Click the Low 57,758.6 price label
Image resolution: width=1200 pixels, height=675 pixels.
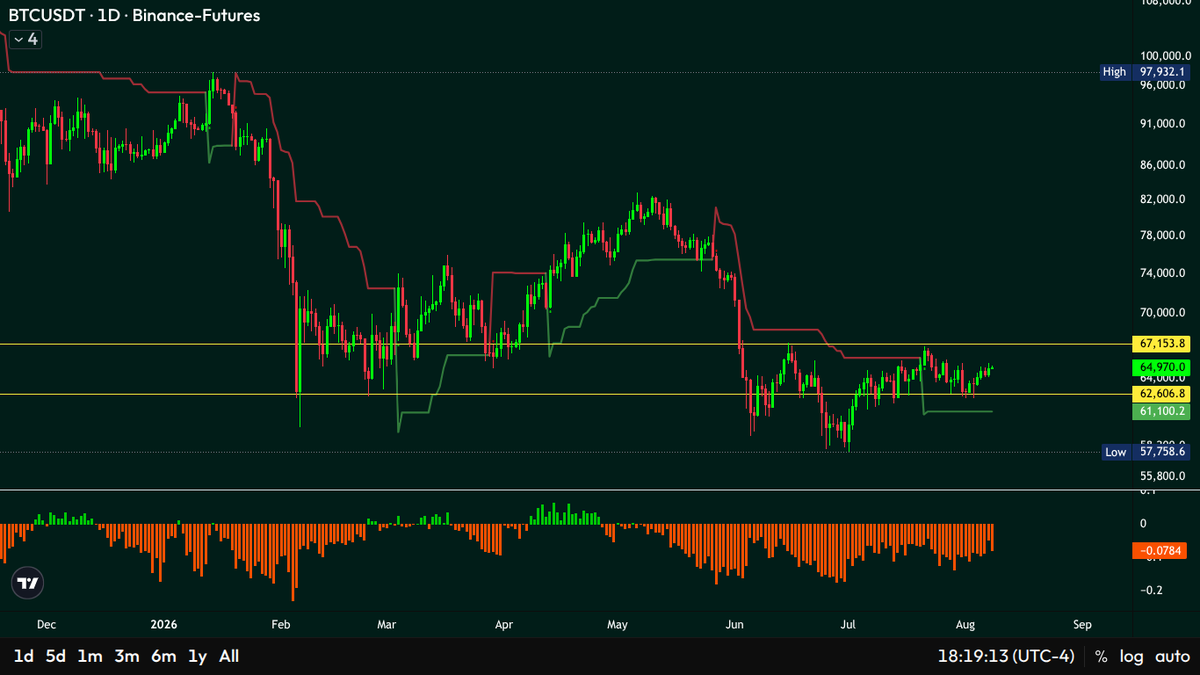(1145, 452)
